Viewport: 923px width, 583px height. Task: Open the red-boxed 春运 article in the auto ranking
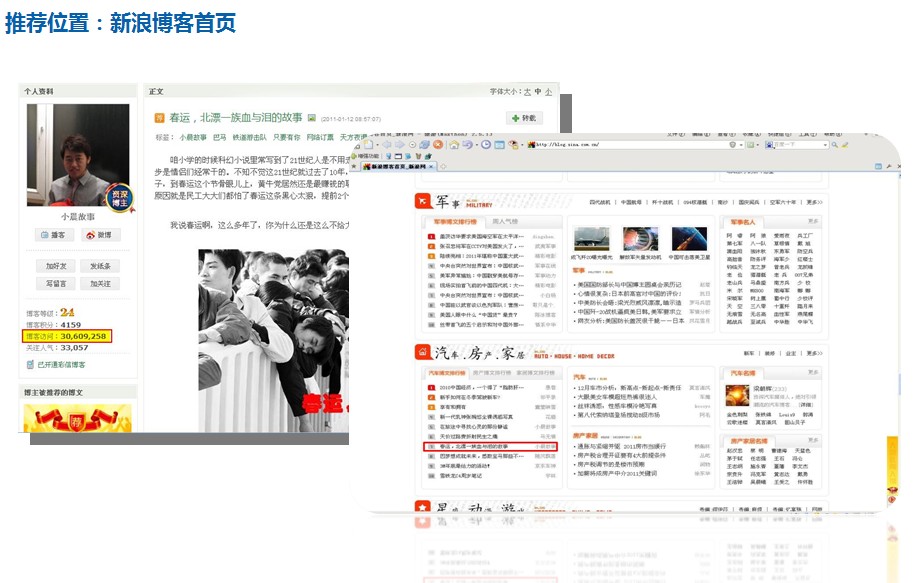click(x=490, y=446)
